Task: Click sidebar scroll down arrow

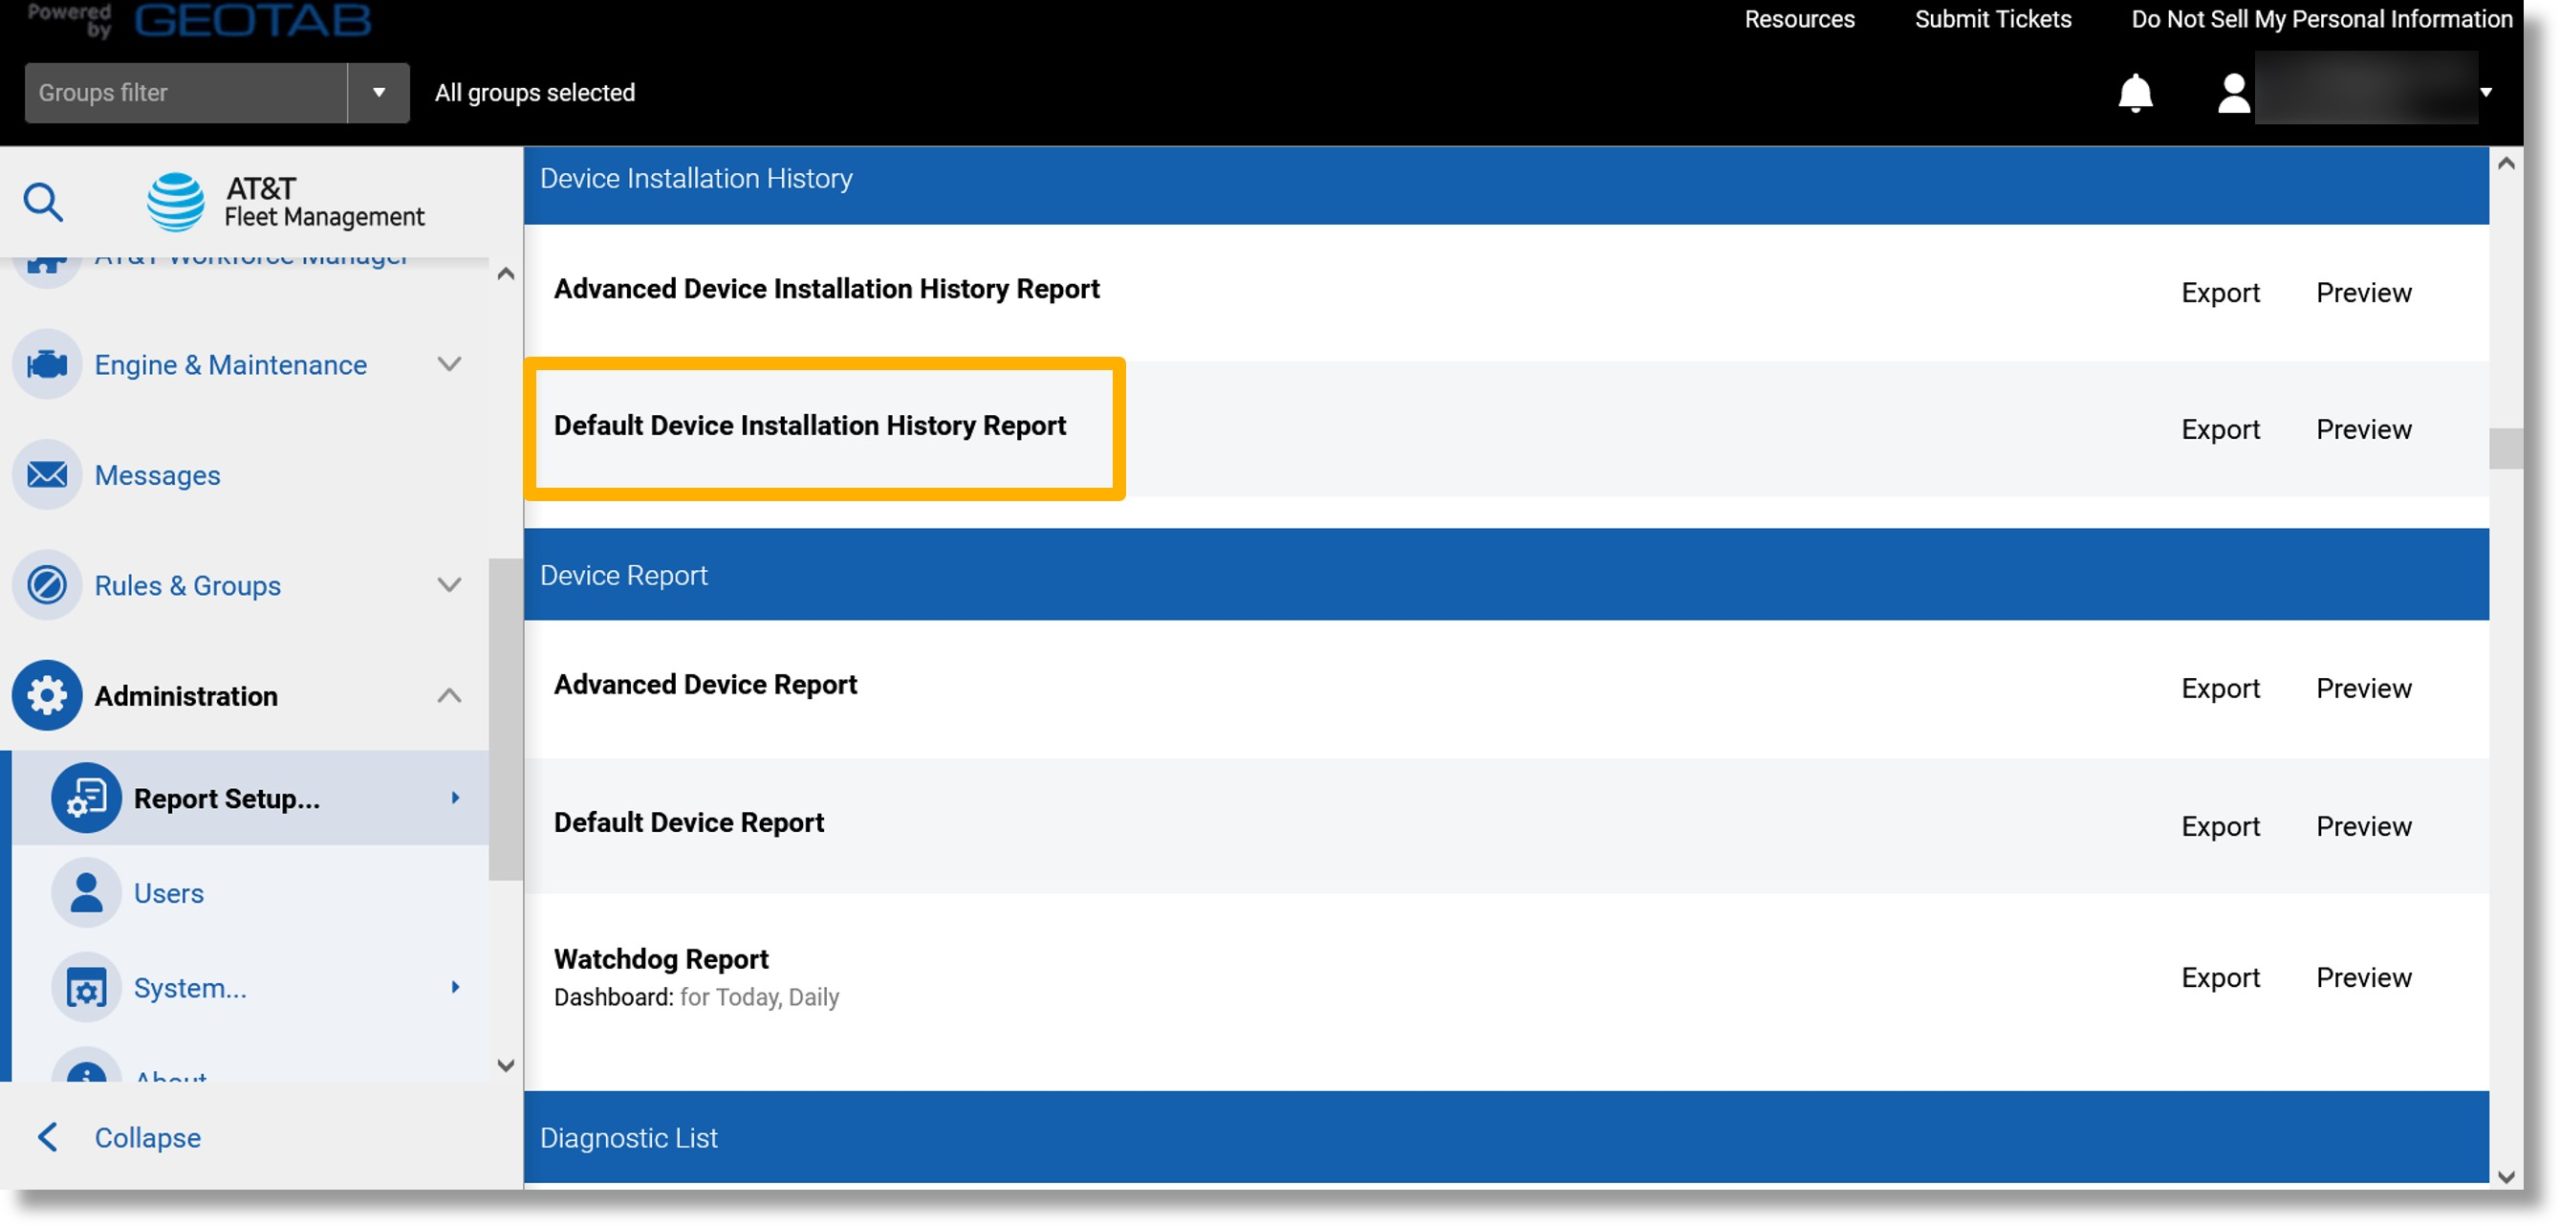Action: [506, 1065]
